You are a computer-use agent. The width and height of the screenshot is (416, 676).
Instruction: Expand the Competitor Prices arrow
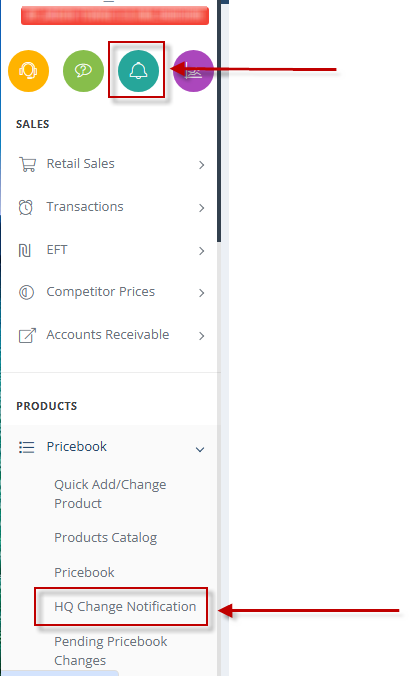coord(201,293)
